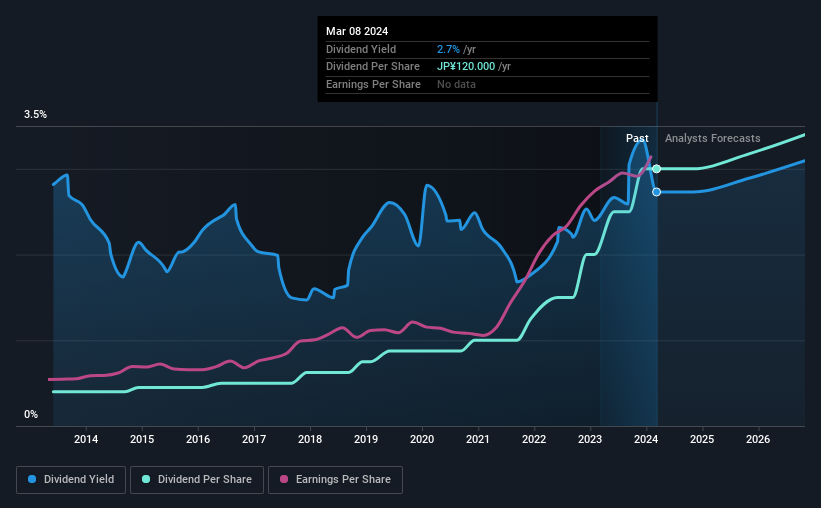
Task: Click the 0% y-axis label
Action: pyautogui.click(x=31, y=414)
